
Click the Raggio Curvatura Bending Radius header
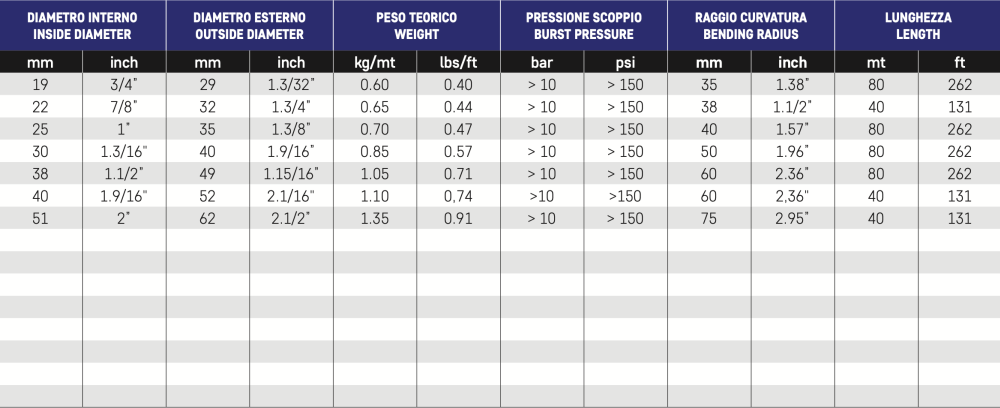tap(750, 25)
